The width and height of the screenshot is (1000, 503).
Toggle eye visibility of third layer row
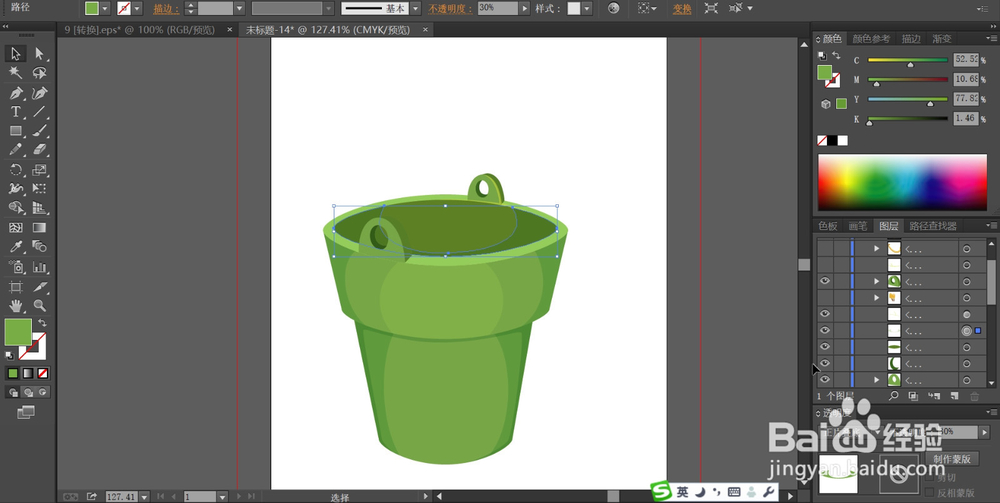tap(825, 282)
